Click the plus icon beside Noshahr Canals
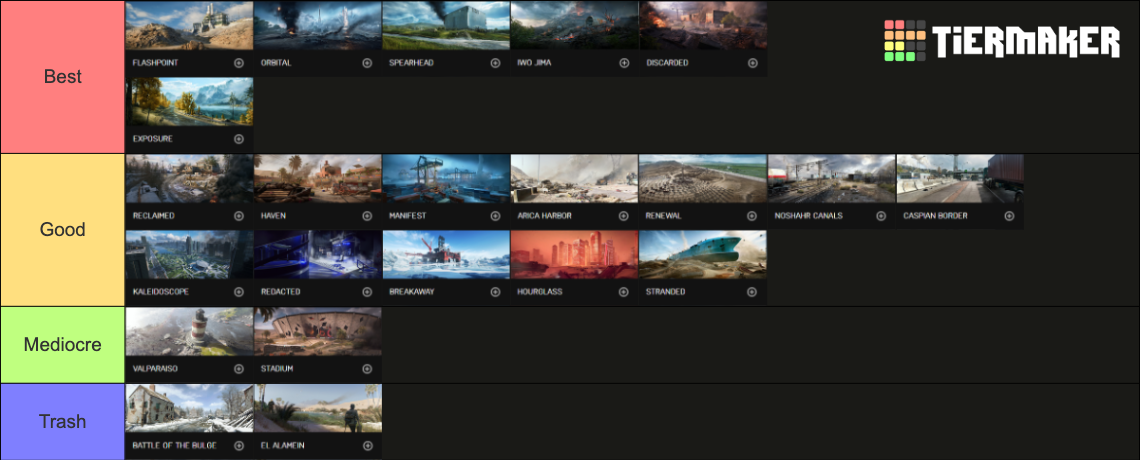 (x=880, y=216)
